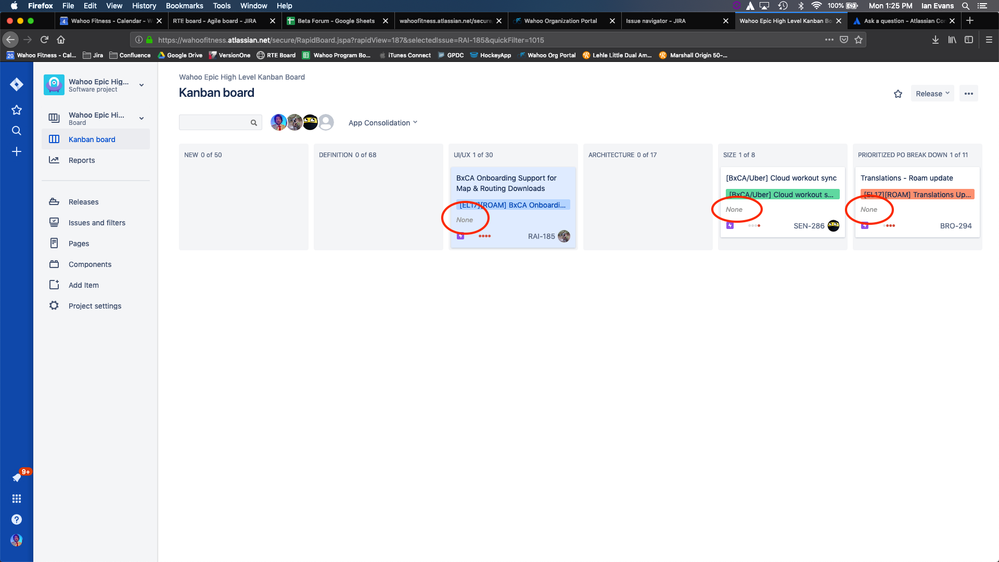The image size is (999, 562).
Task: Open the board's more options menu
Action: pos(968,94)
